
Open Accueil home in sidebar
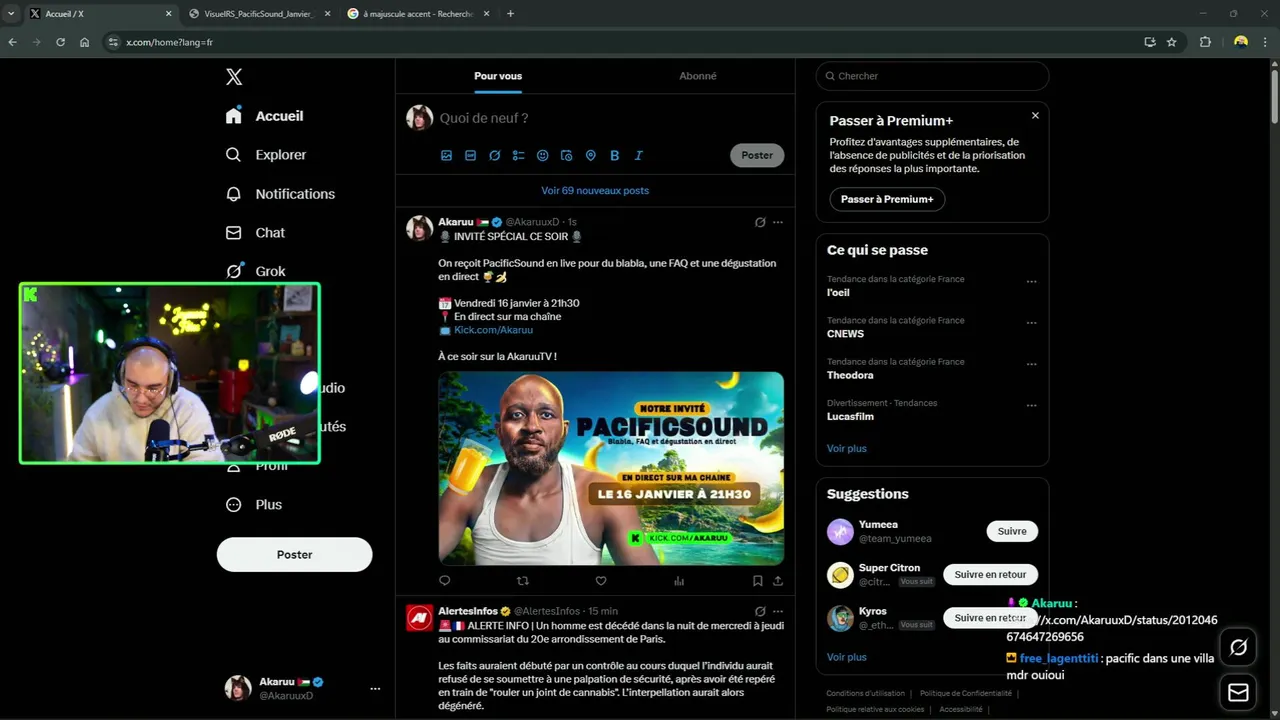coord(265,116)
